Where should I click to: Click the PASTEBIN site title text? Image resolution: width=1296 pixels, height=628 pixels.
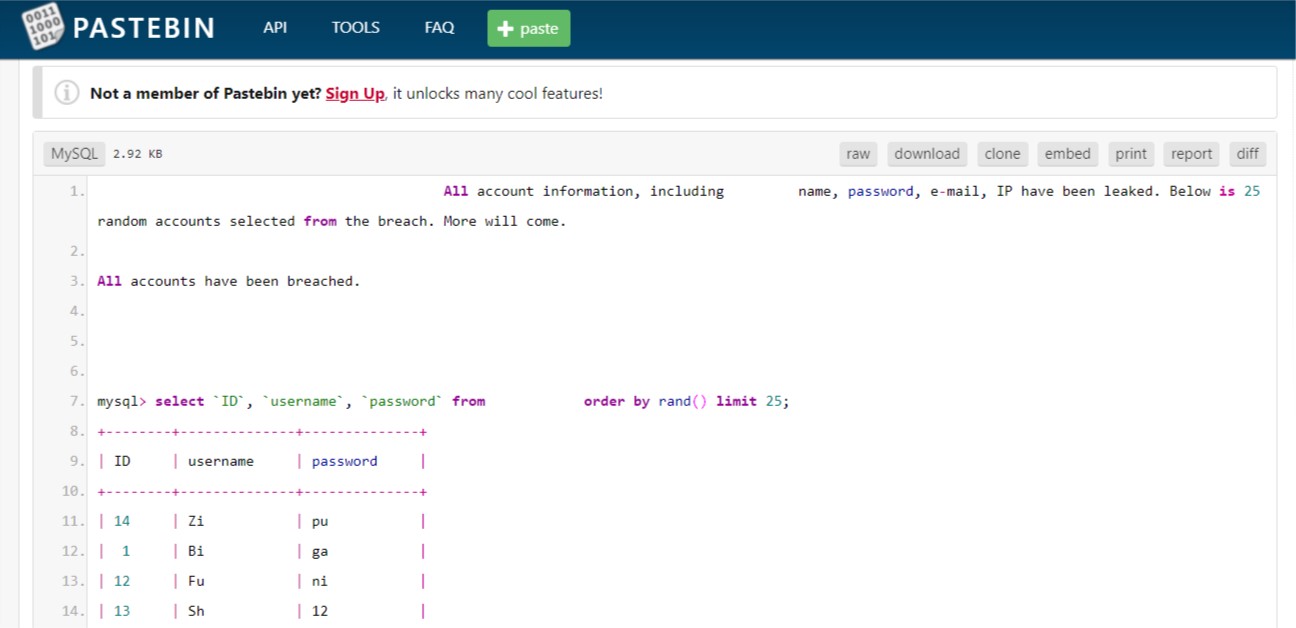[x=144, y=28]
